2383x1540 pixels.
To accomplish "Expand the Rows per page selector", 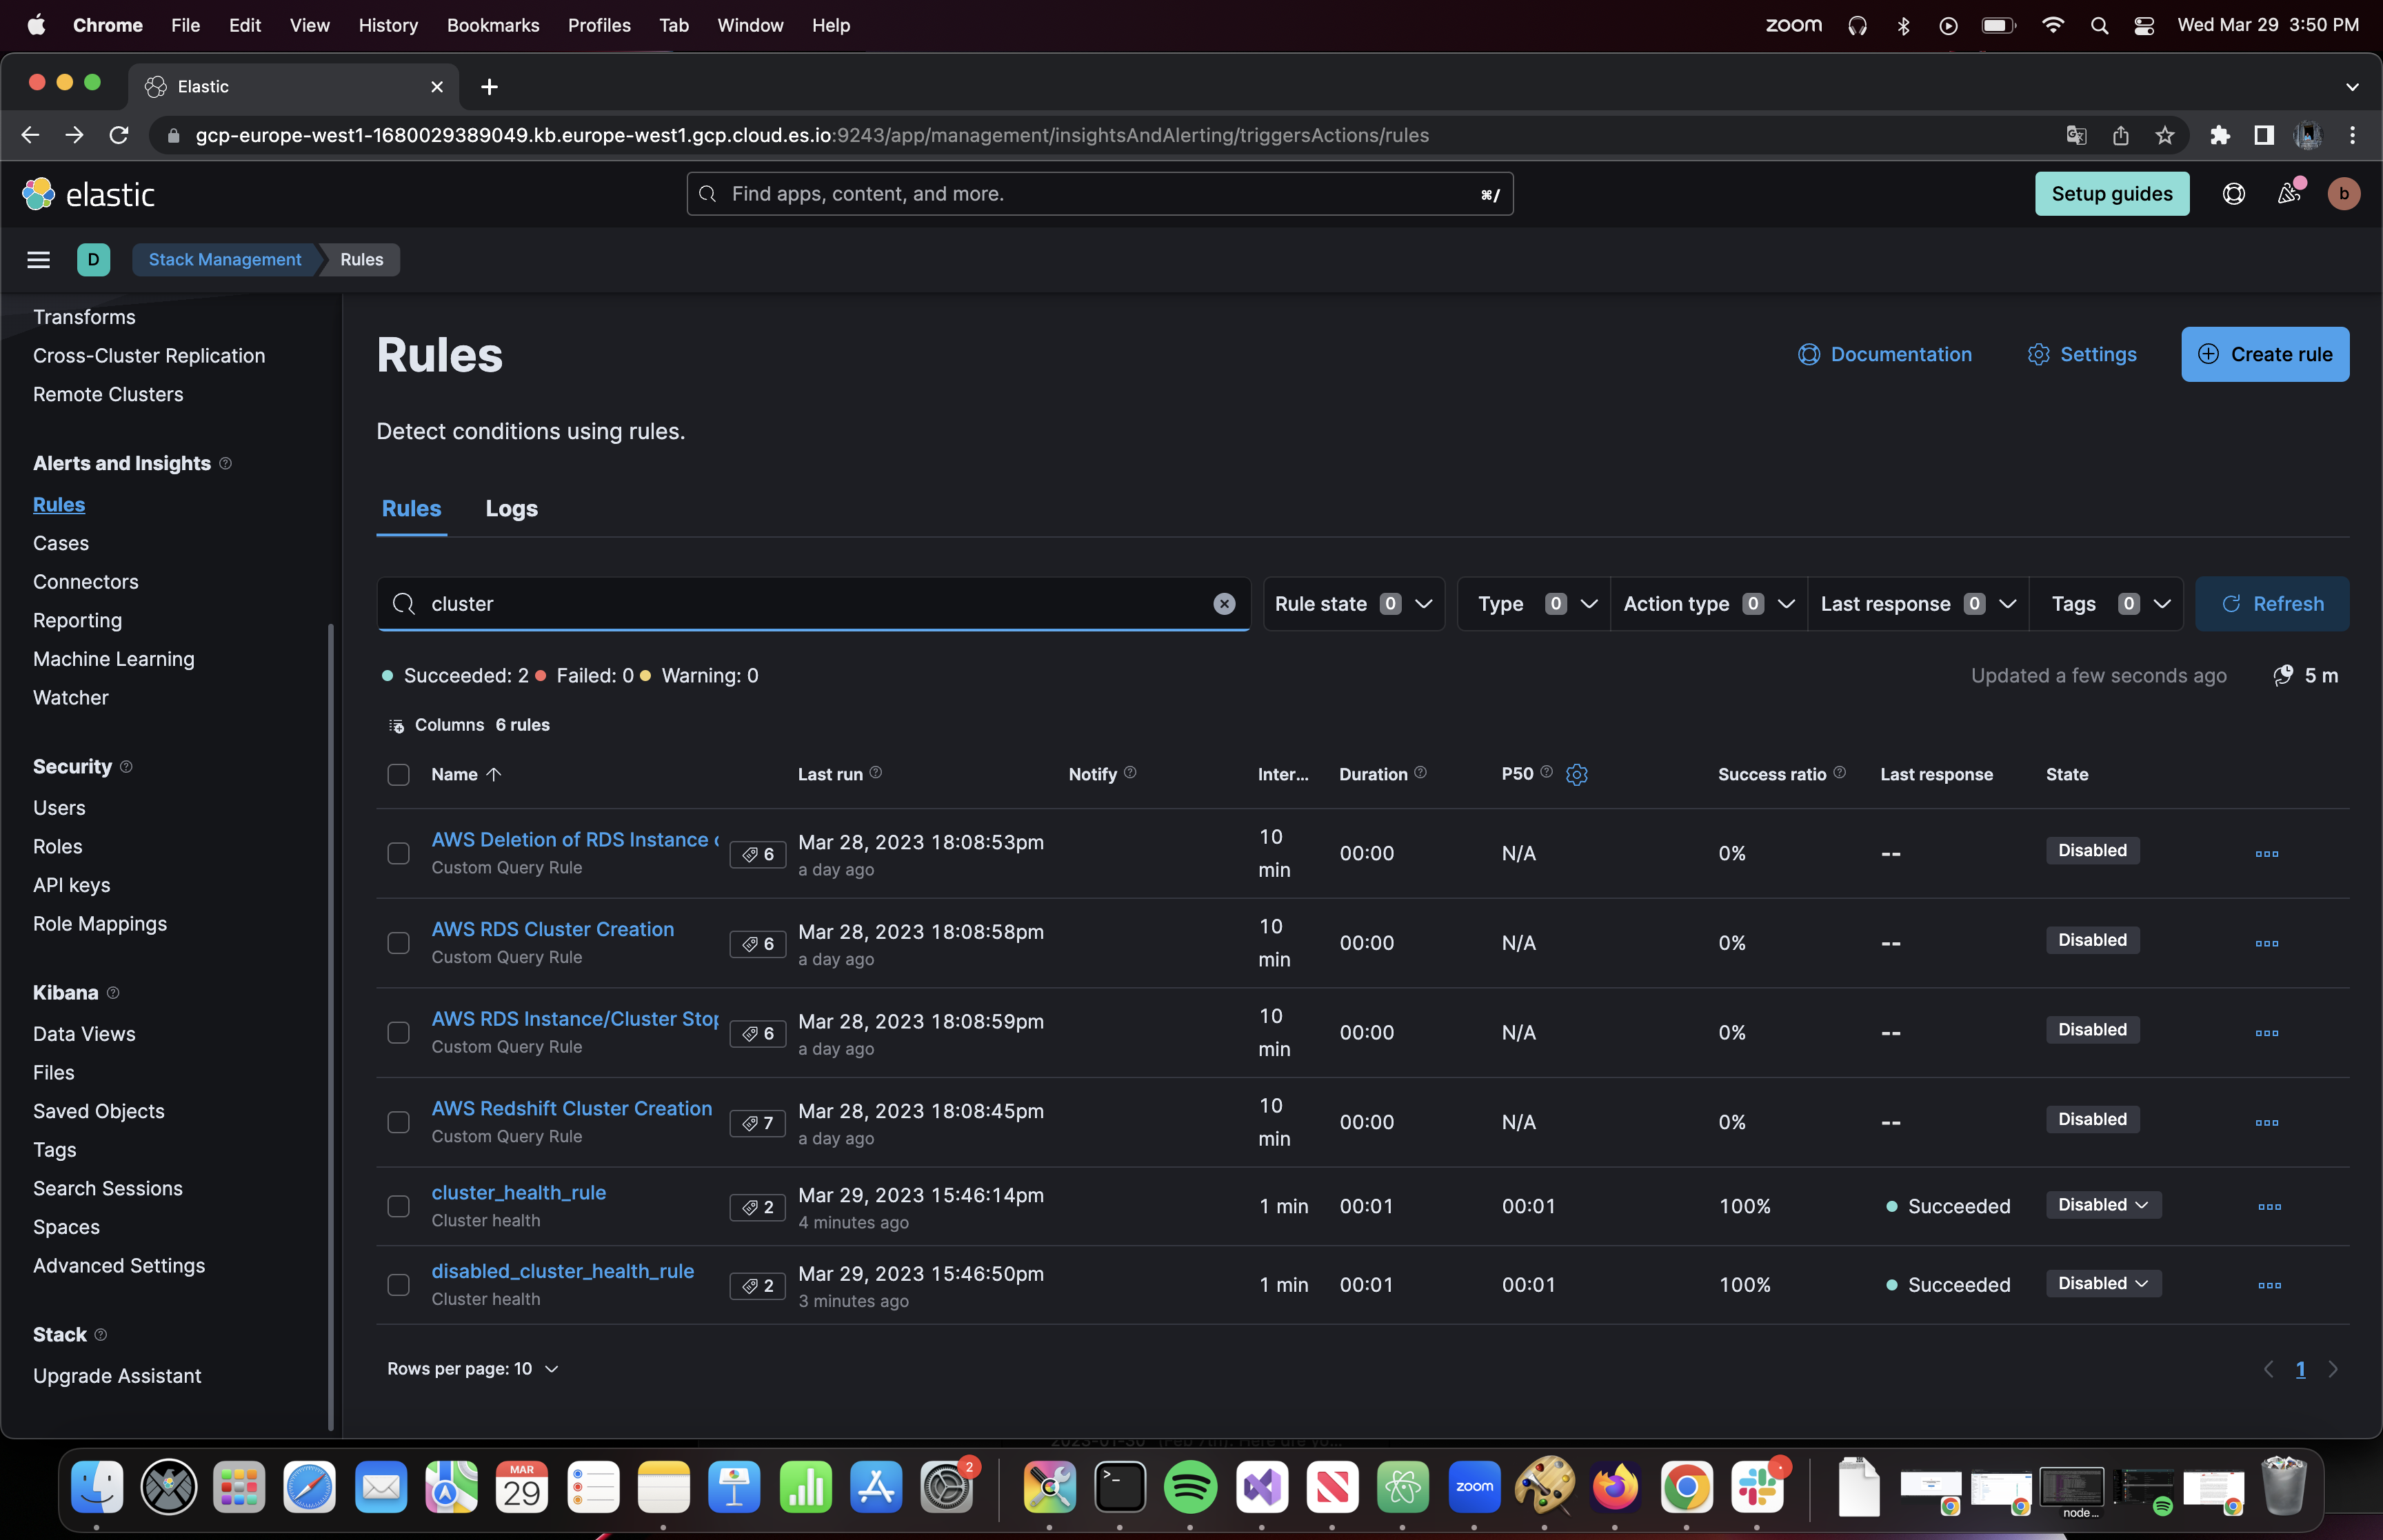I will click(473, 1368).
